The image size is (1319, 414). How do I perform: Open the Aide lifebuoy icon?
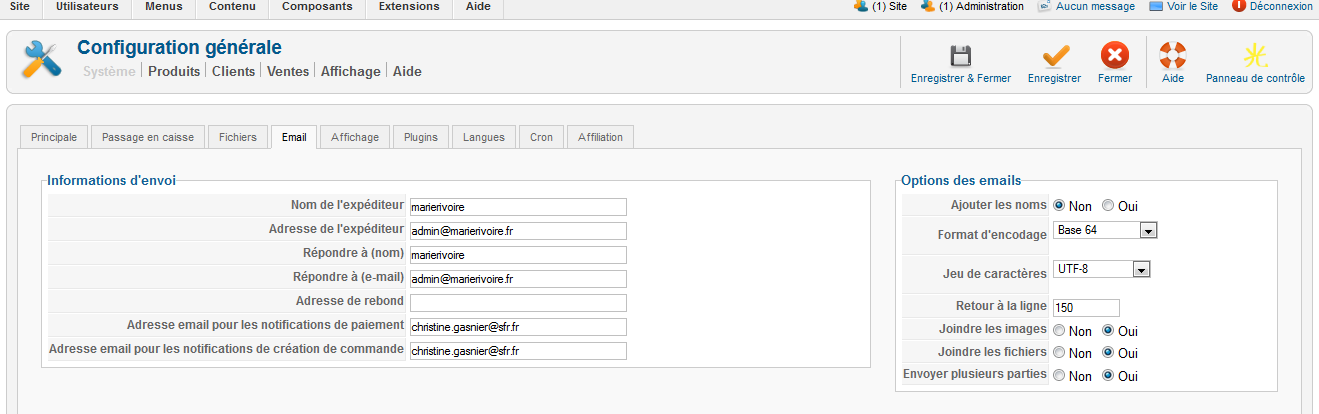(1172, 55)
